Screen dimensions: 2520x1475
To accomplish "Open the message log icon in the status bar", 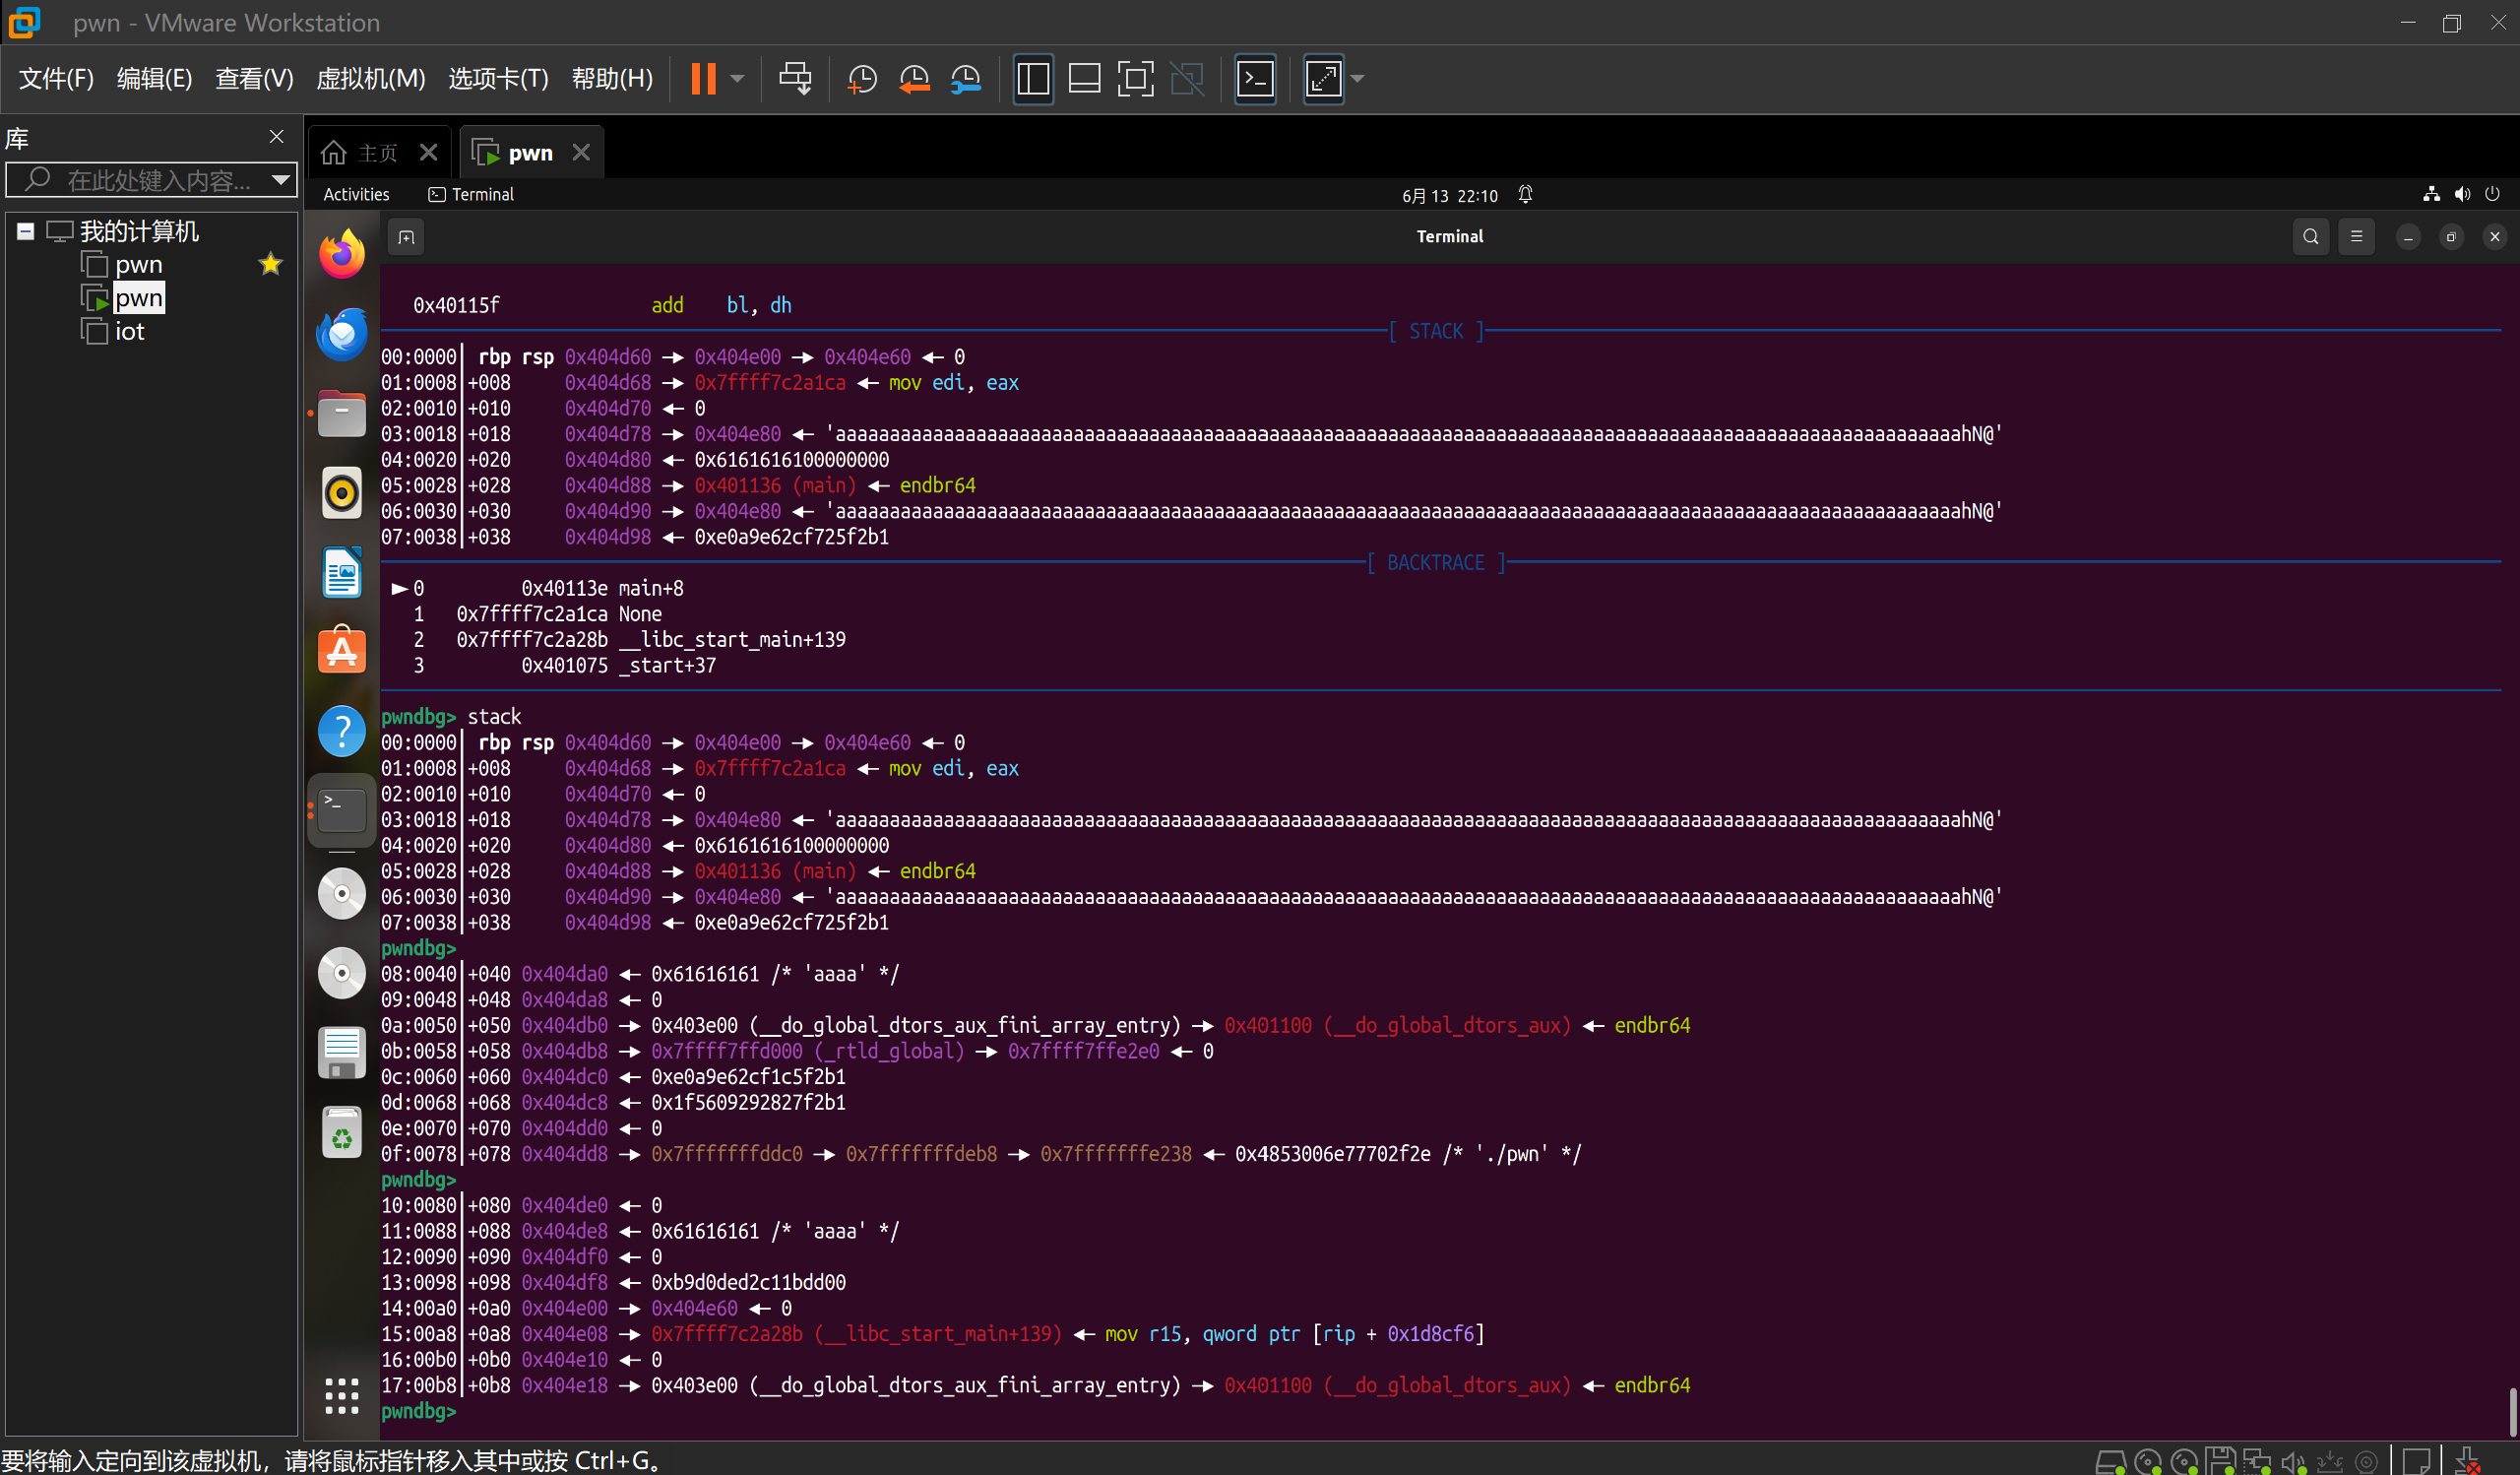I will [x=2417, y=1461].
